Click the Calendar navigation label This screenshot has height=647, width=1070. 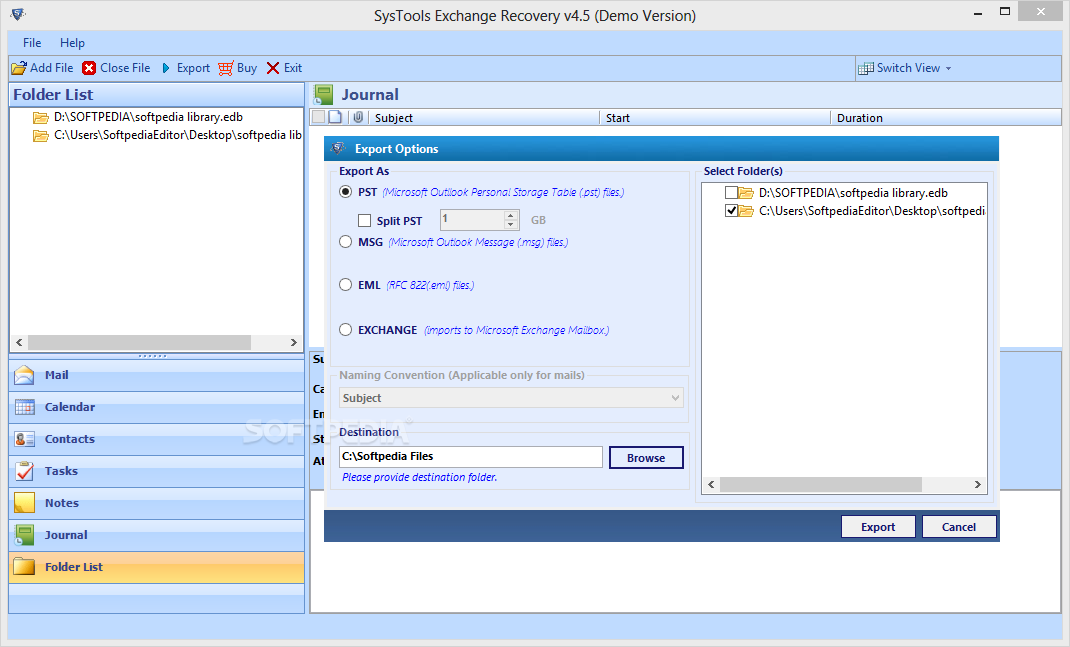coord(70,407)
